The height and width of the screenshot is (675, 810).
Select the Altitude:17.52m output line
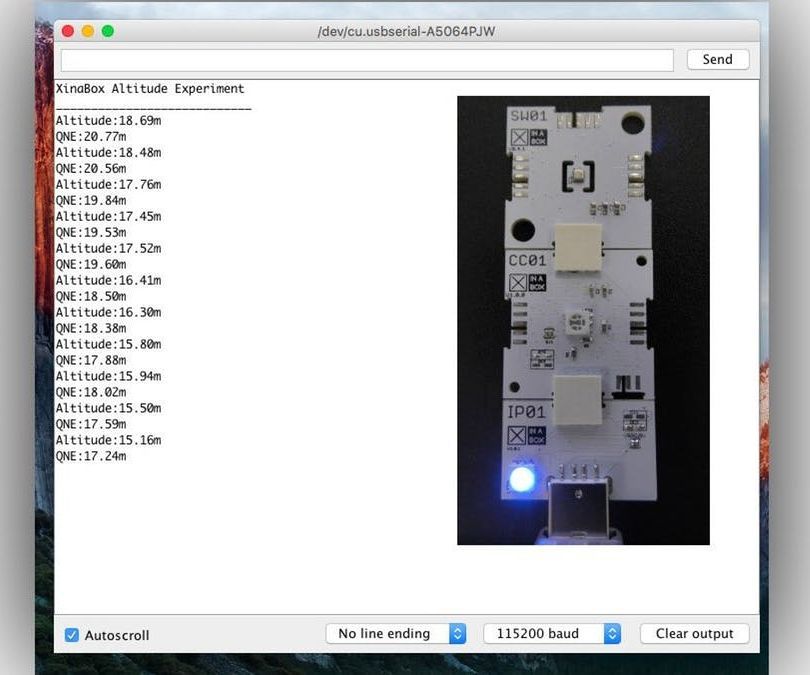point(108,249)
